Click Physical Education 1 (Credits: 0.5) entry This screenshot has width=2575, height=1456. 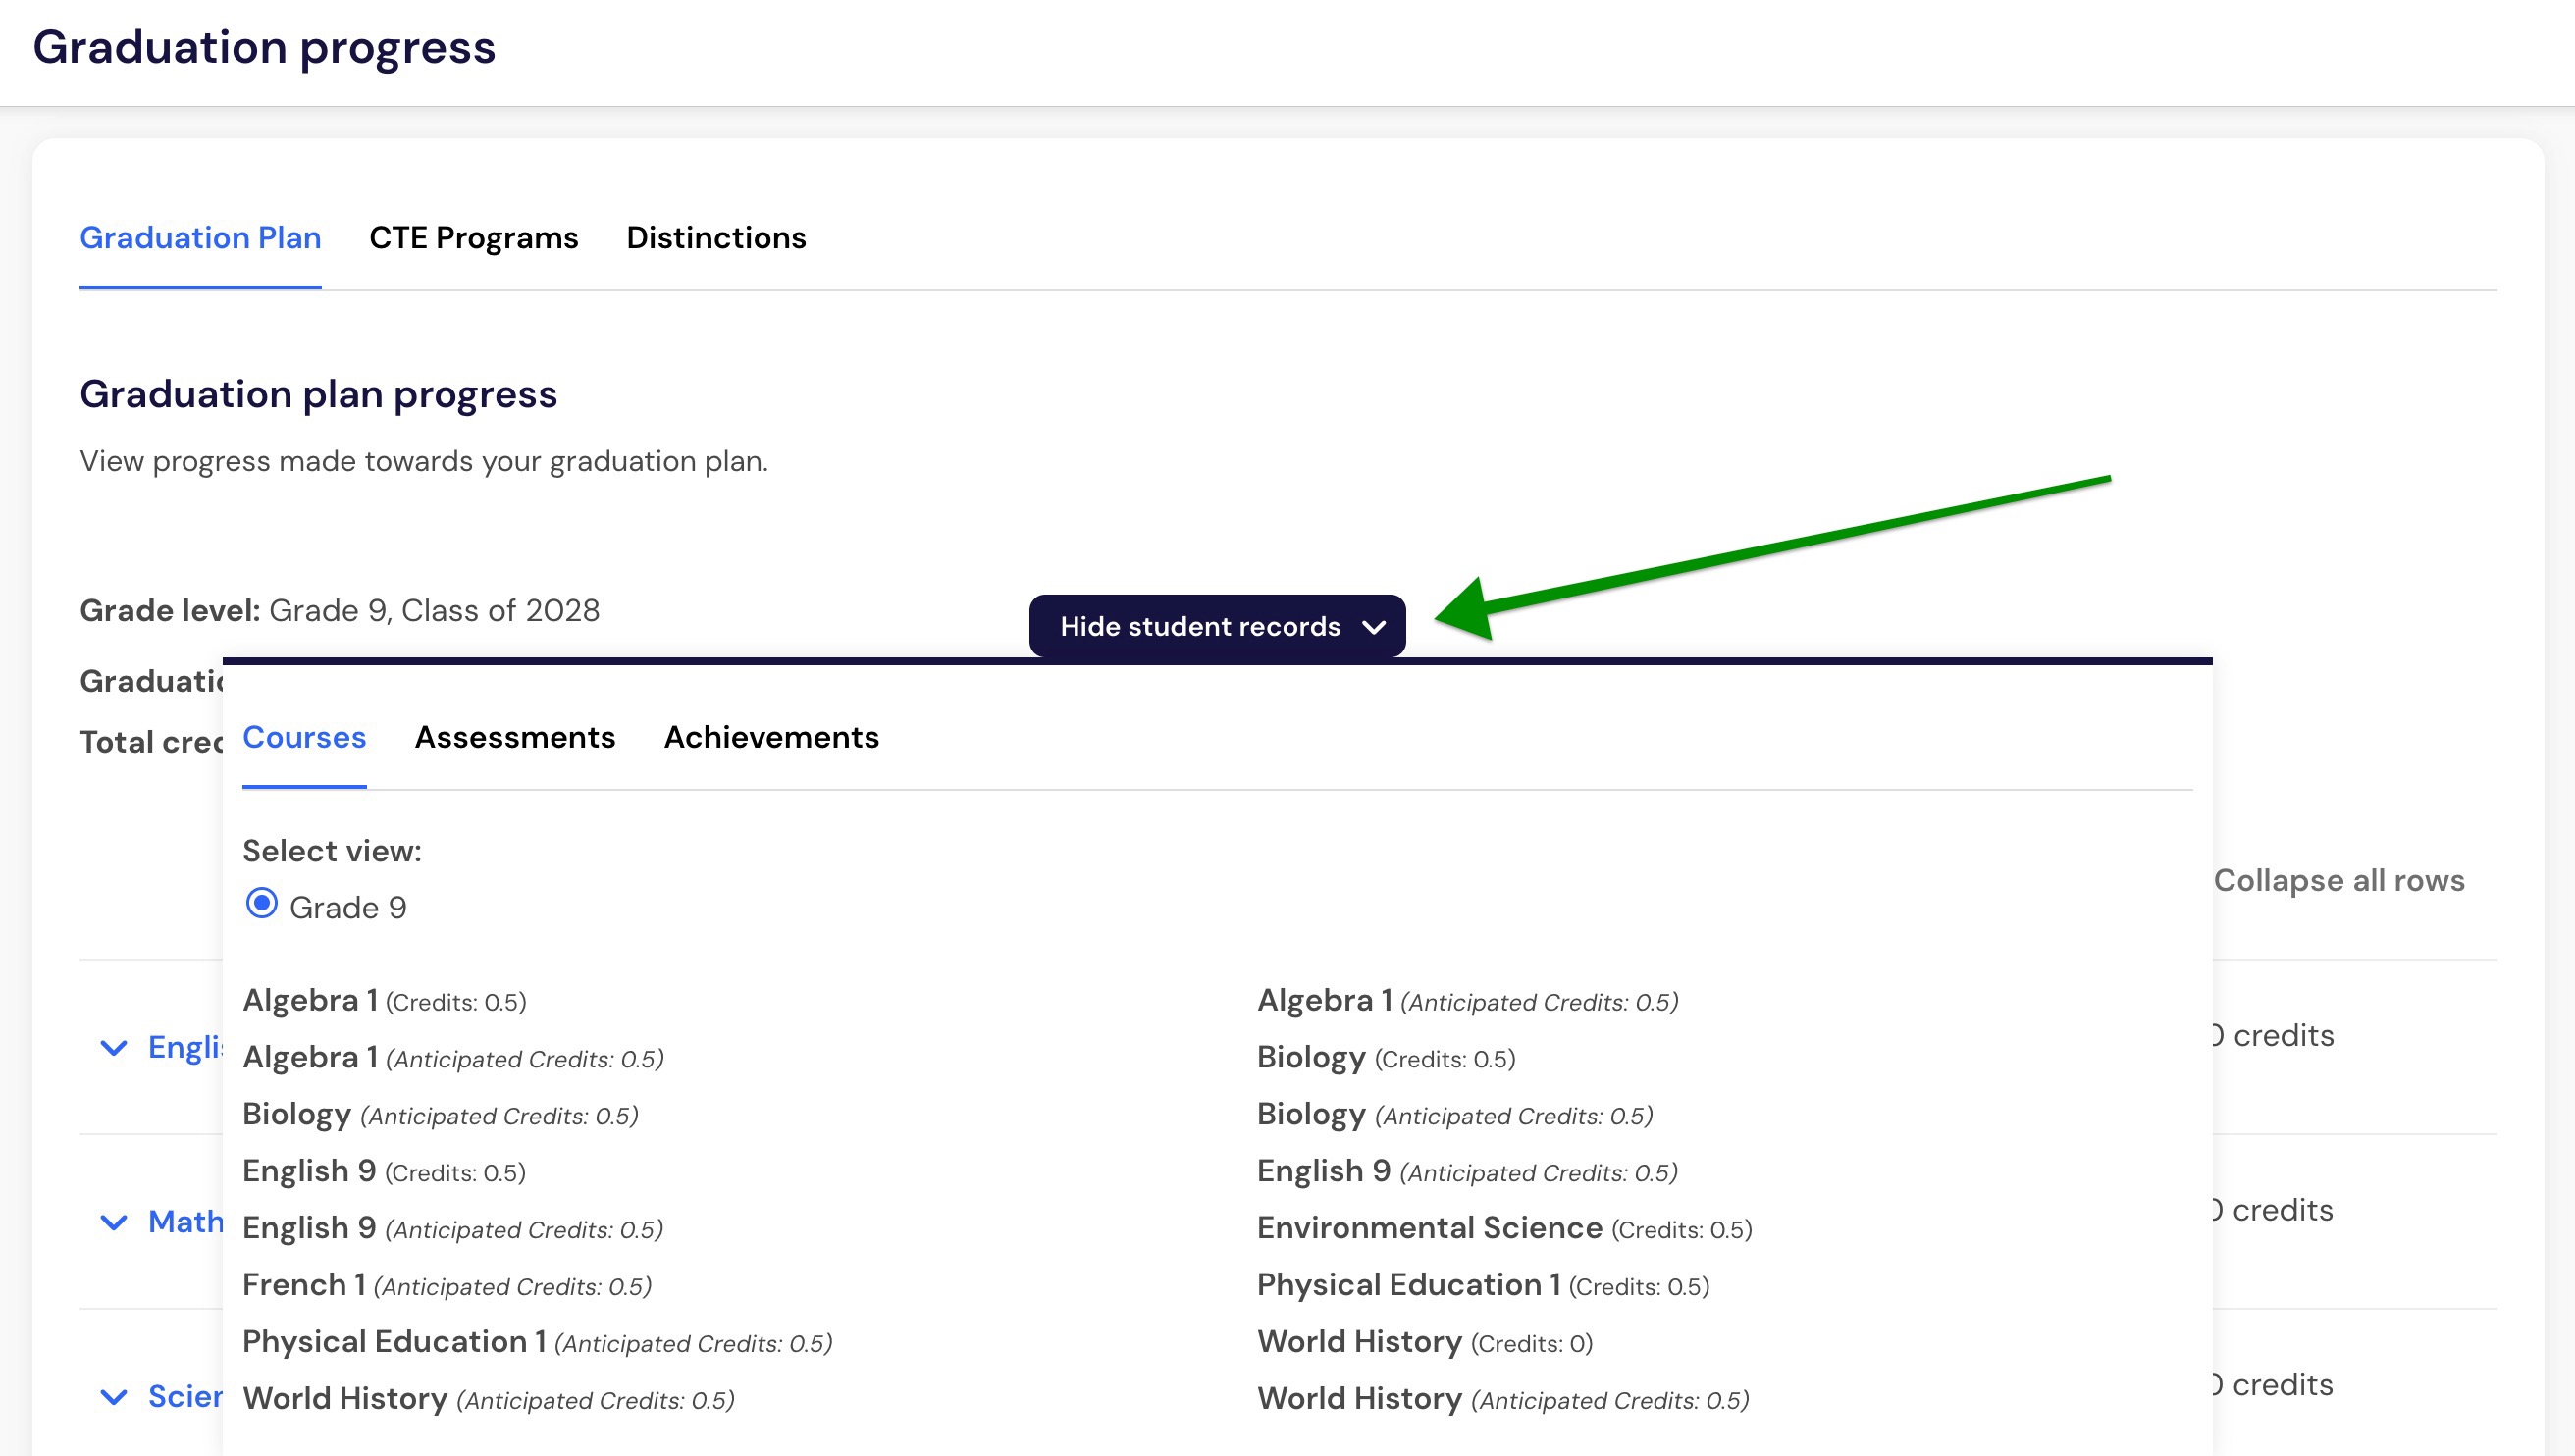tap(1483, 1285)
